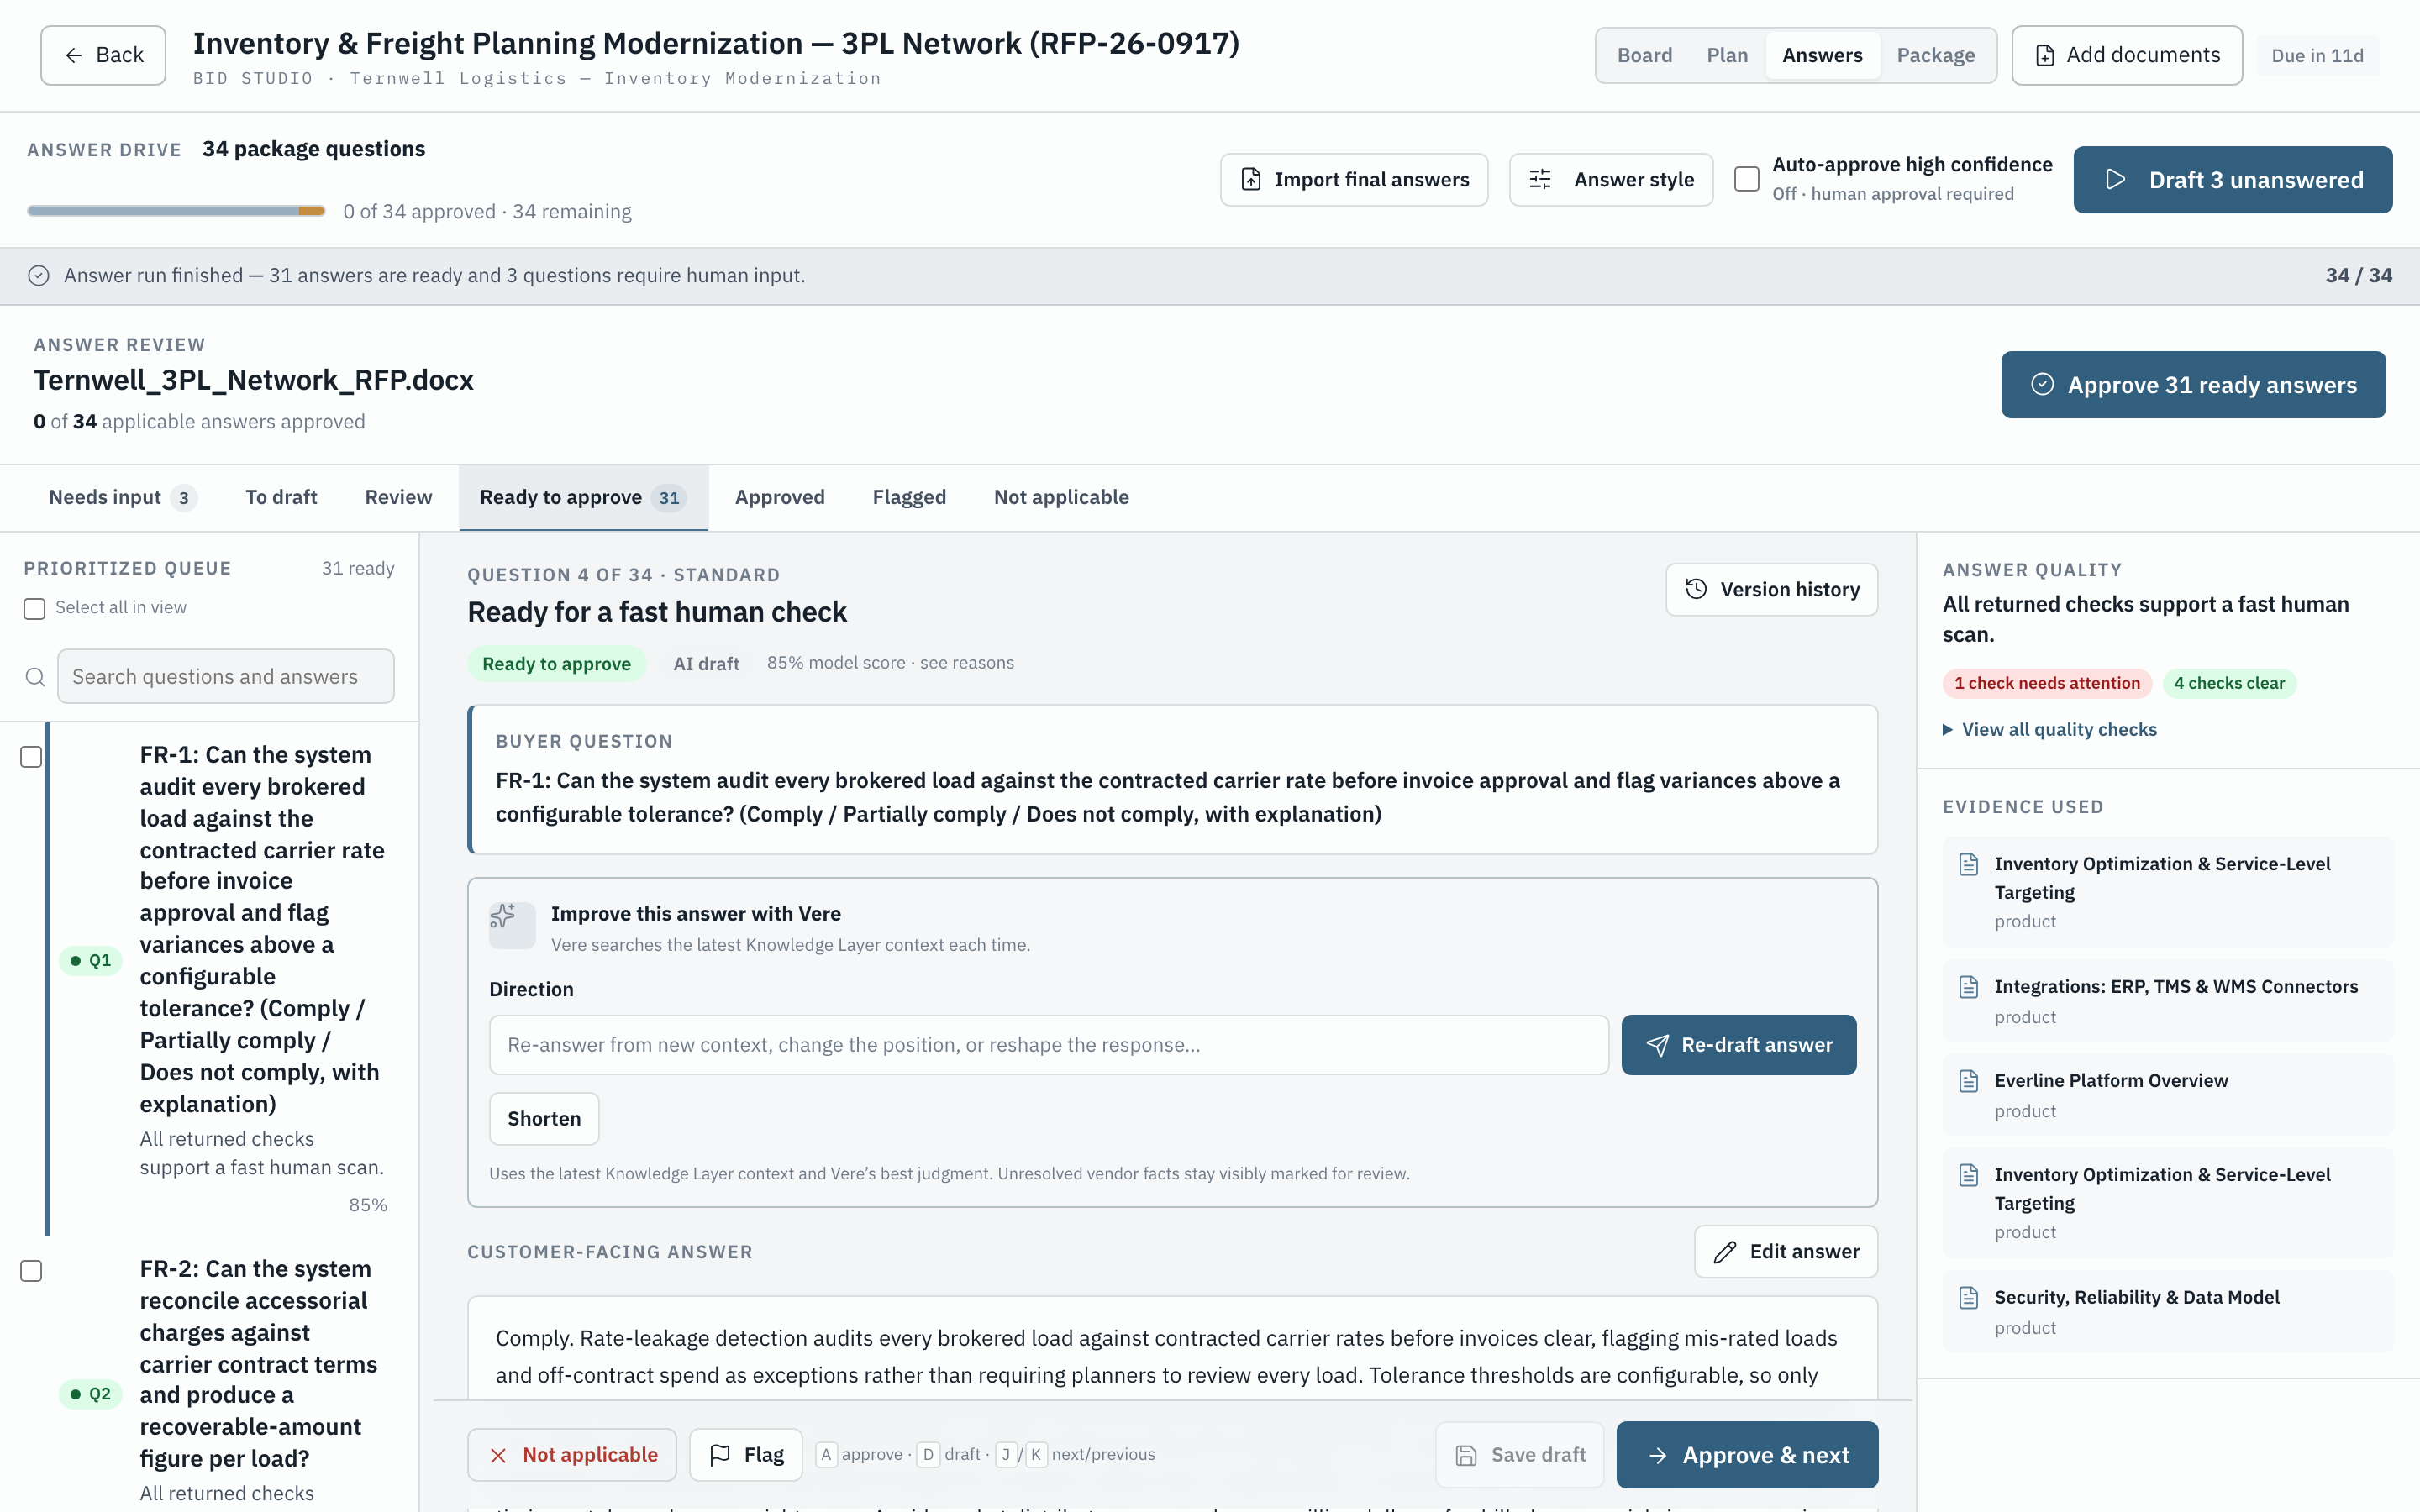Viewport: 2420px width, 1512px height.
Task: Open the Needs input tab
Action: pos(122,497)
